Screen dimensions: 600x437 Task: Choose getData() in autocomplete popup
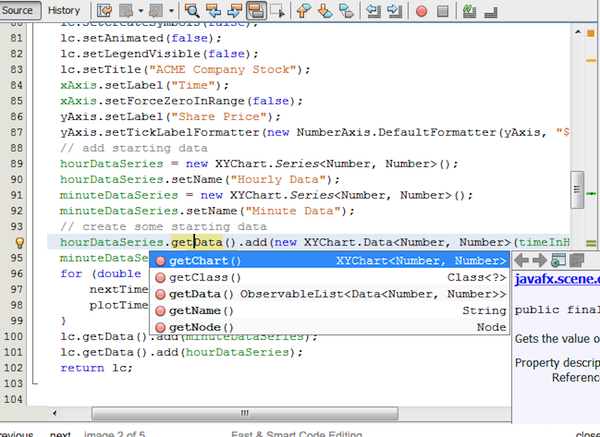201,294
